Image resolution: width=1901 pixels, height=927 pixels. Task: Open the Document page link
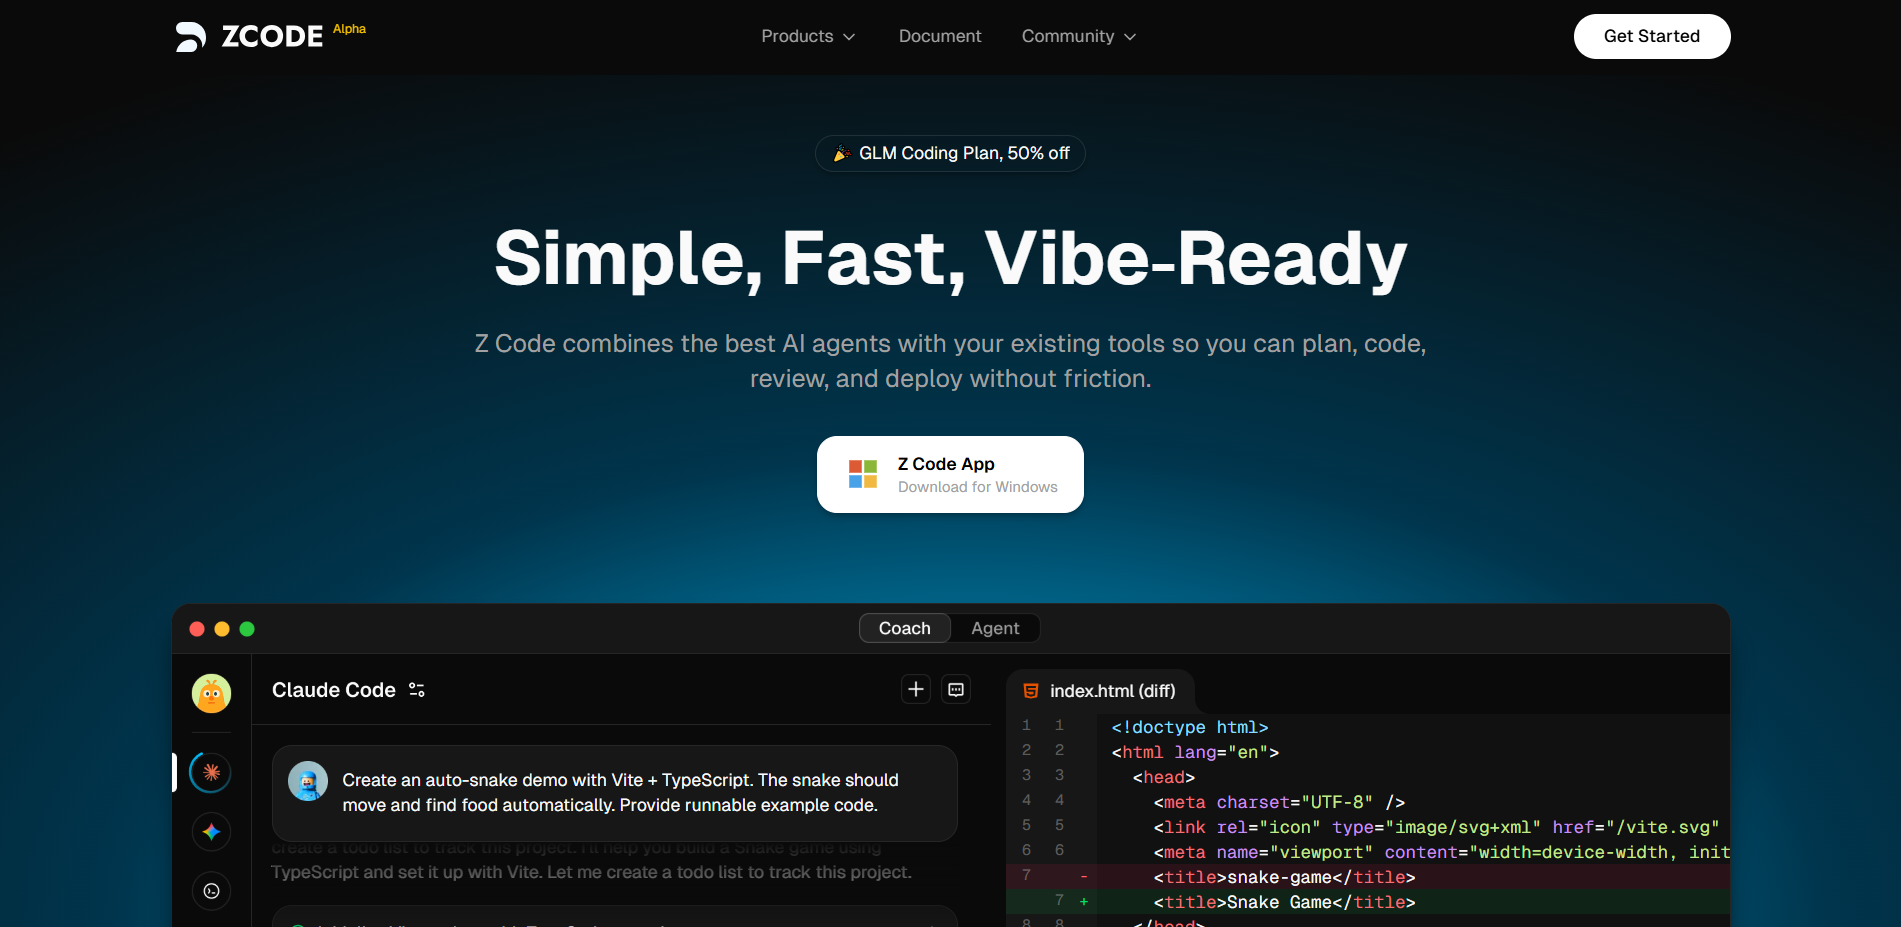pyautogui.click(x=940, y=36)
